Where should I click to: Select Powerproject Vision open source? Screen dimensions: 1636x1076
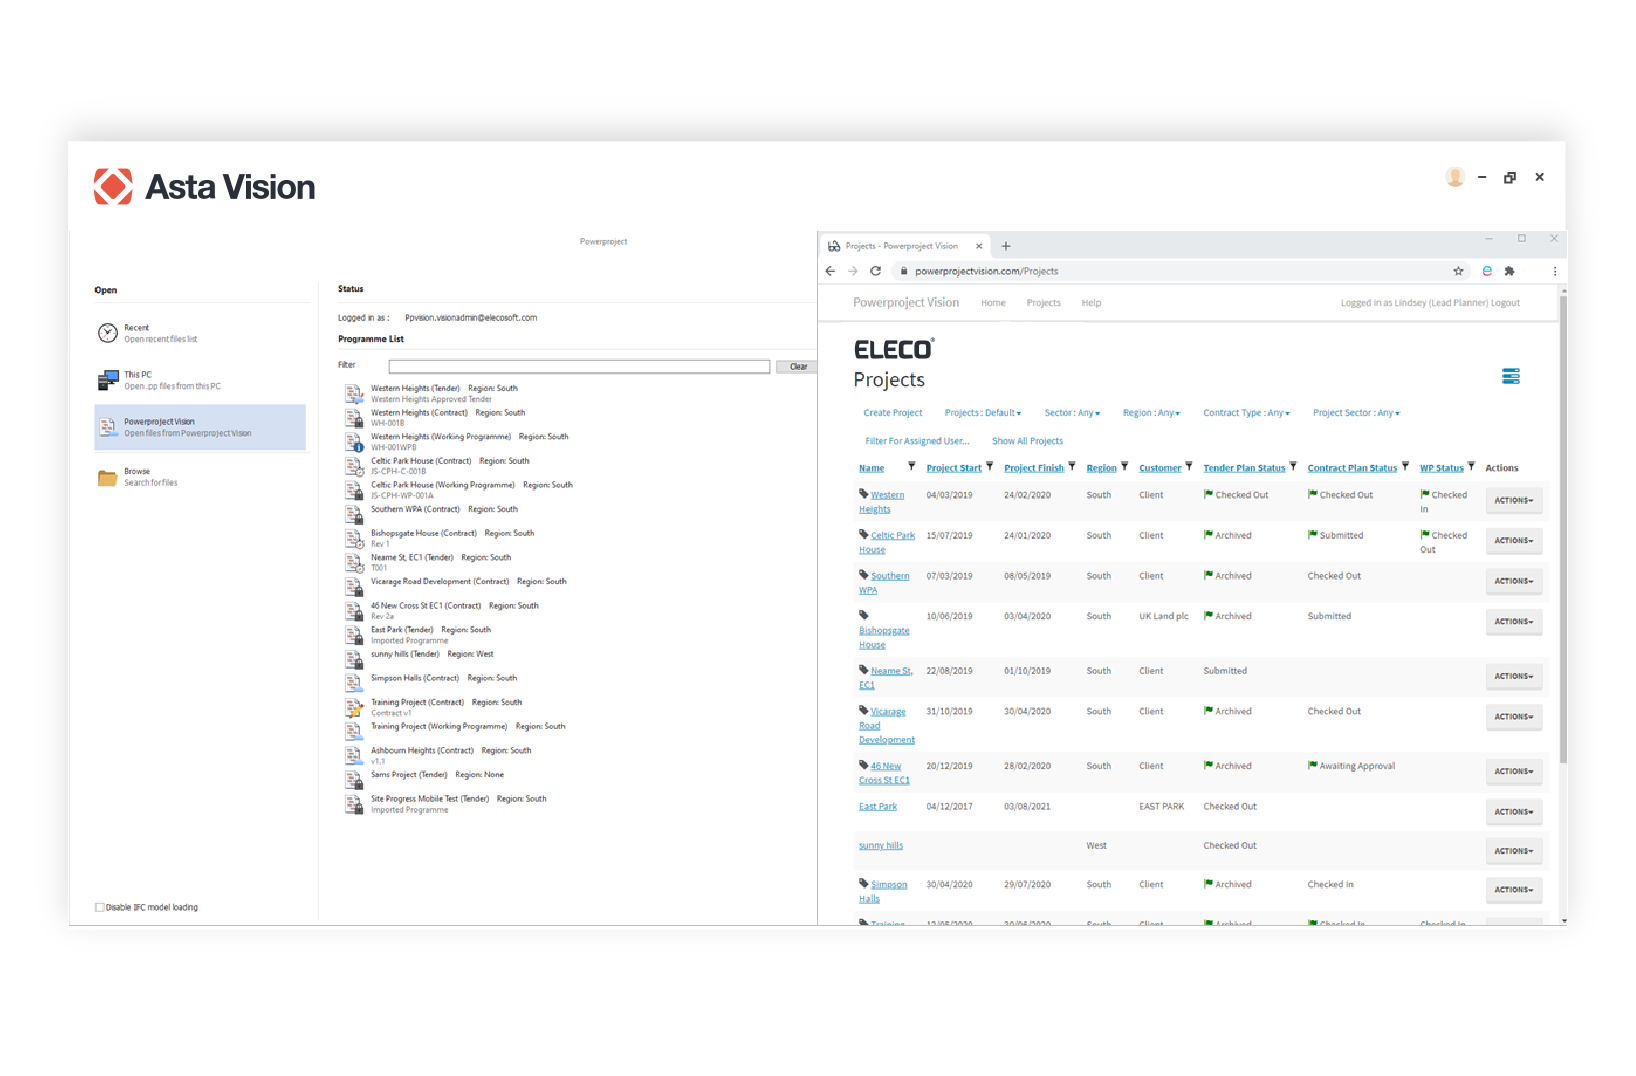[x=200, y=427]
